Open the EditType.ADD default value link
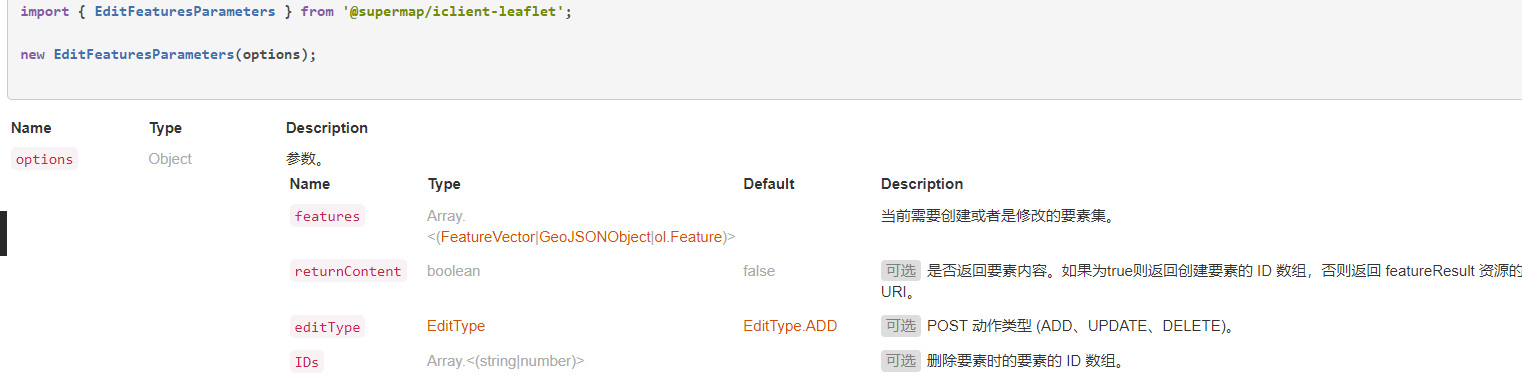The height and width of the screenshot is (387, 1522). (790, 326)
